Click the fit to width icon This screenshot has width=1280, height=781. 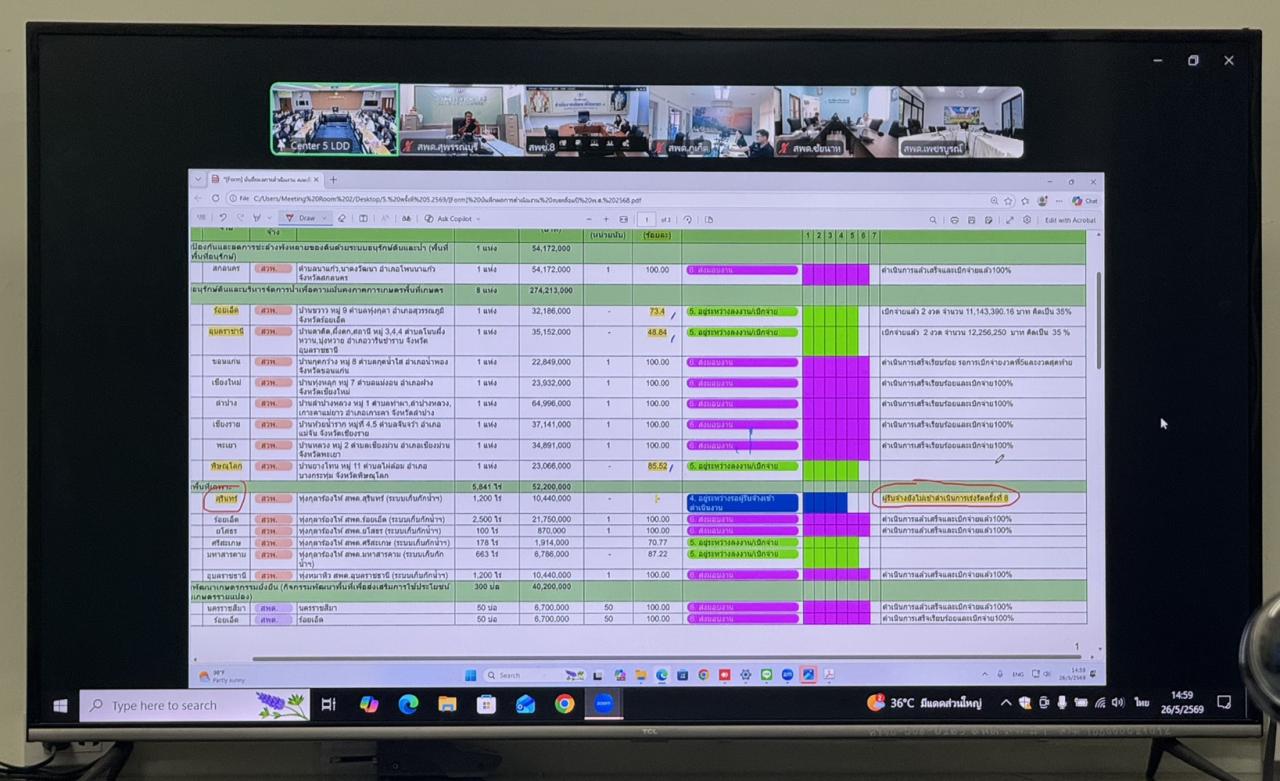pos(624,219)
